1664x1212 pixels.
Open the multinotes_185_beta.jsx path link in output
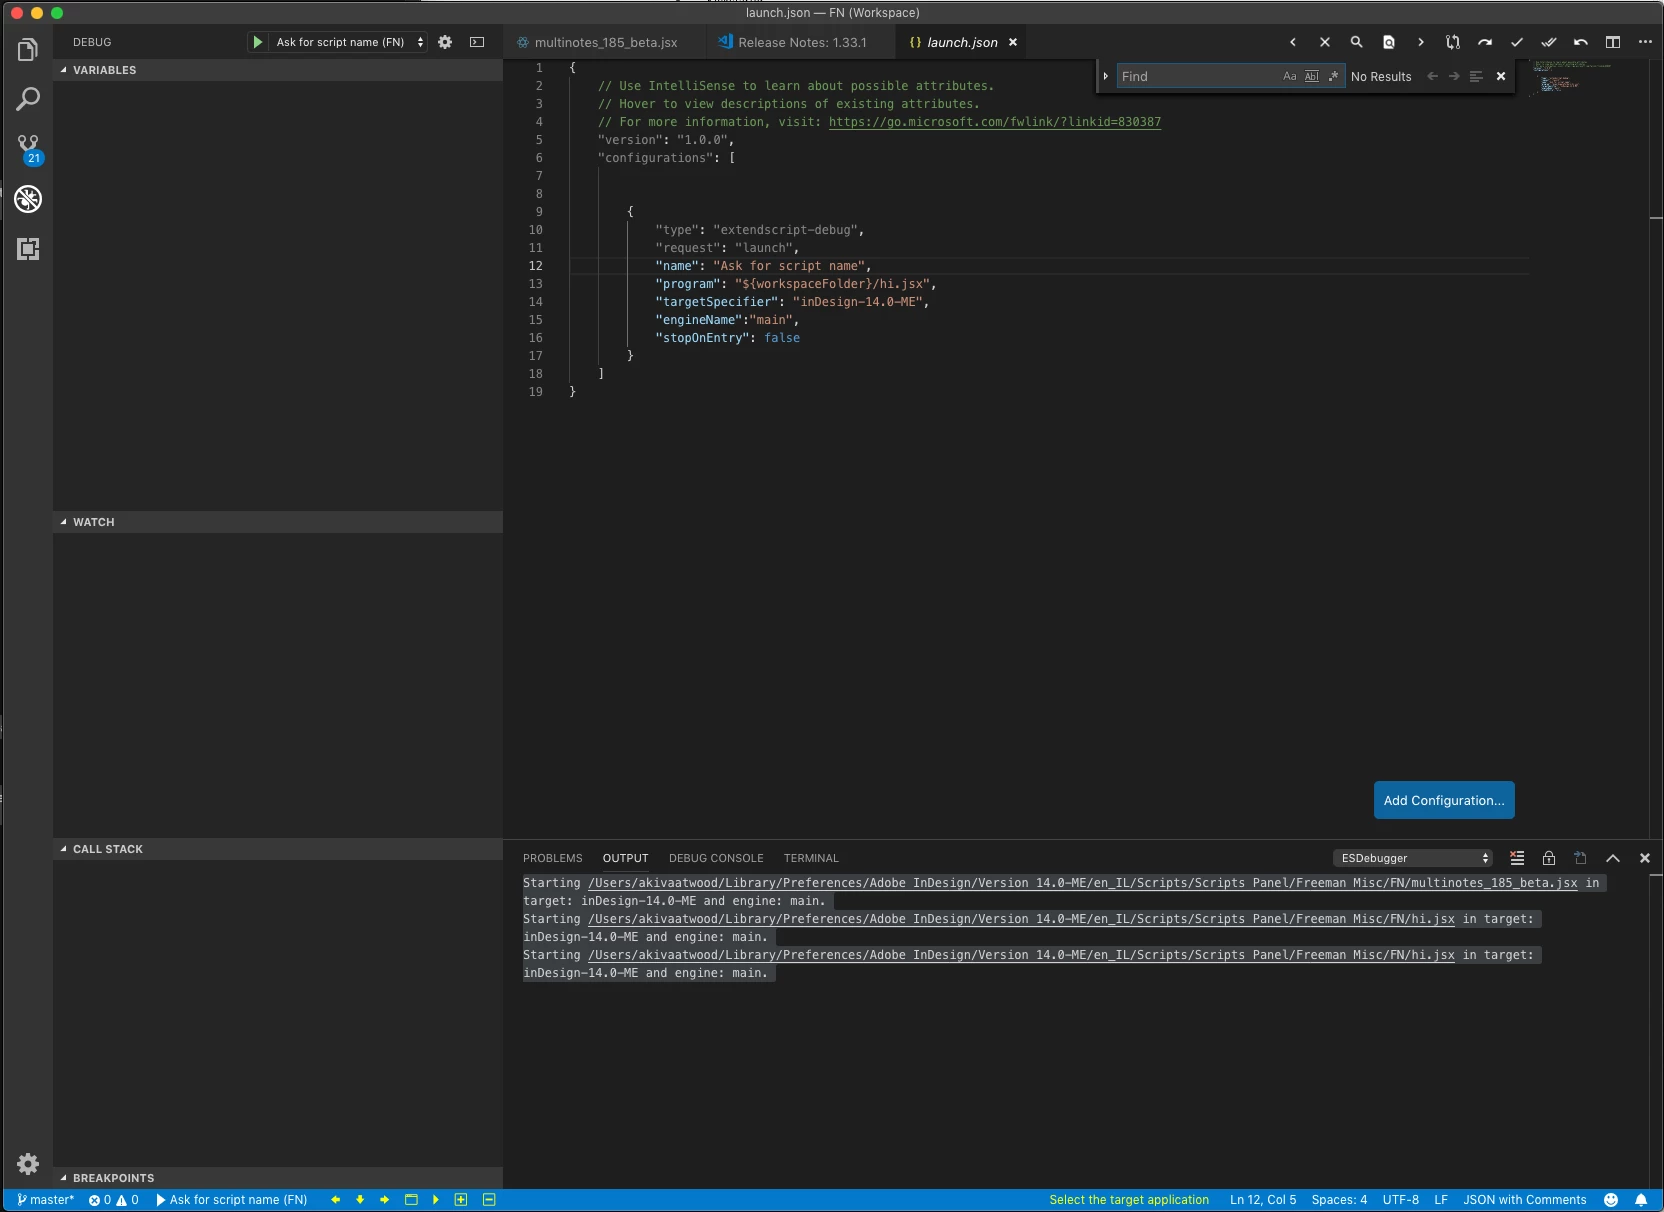click(1083, 883)
